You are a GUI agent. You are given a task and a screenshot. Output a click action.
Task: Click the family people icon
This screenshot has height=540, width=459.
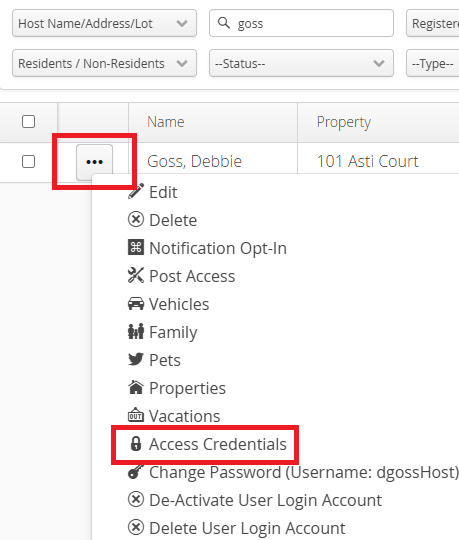tap(136, 332)
